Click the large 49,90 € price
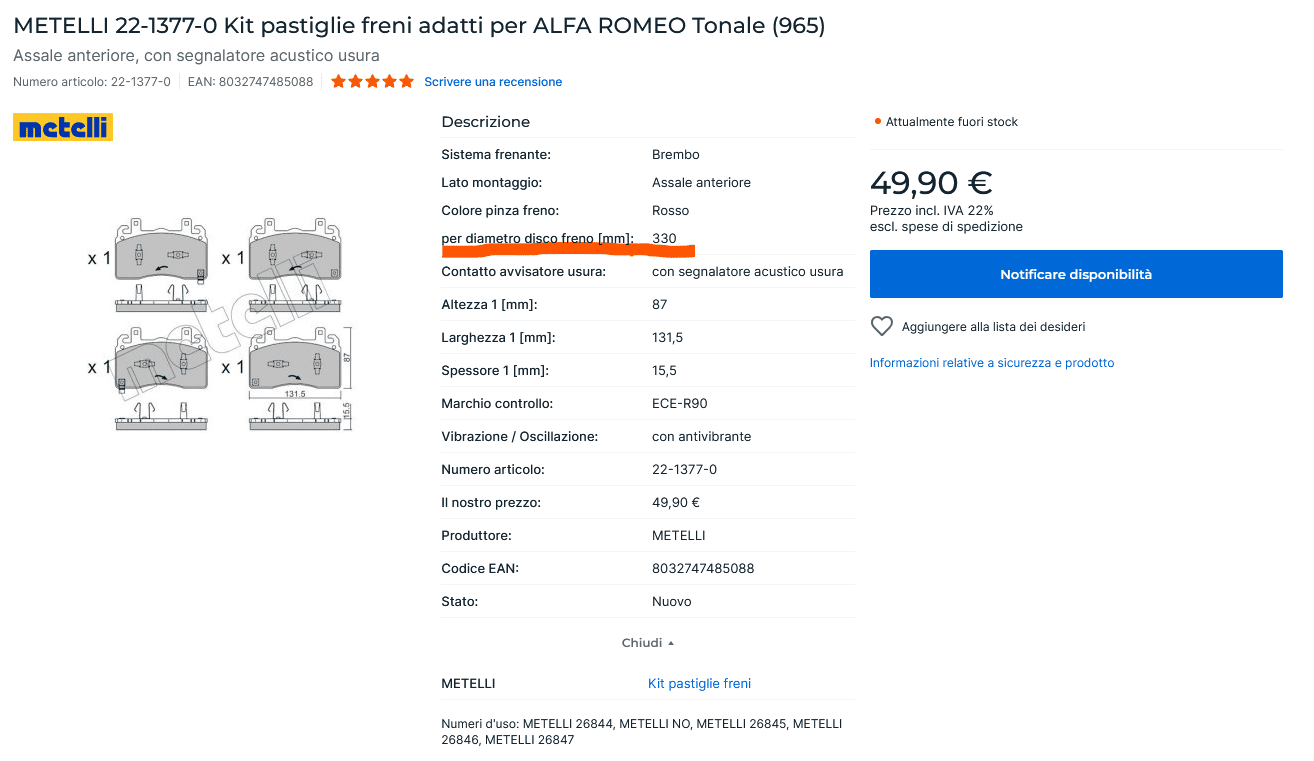1314x761 pixels. [930, 183]
